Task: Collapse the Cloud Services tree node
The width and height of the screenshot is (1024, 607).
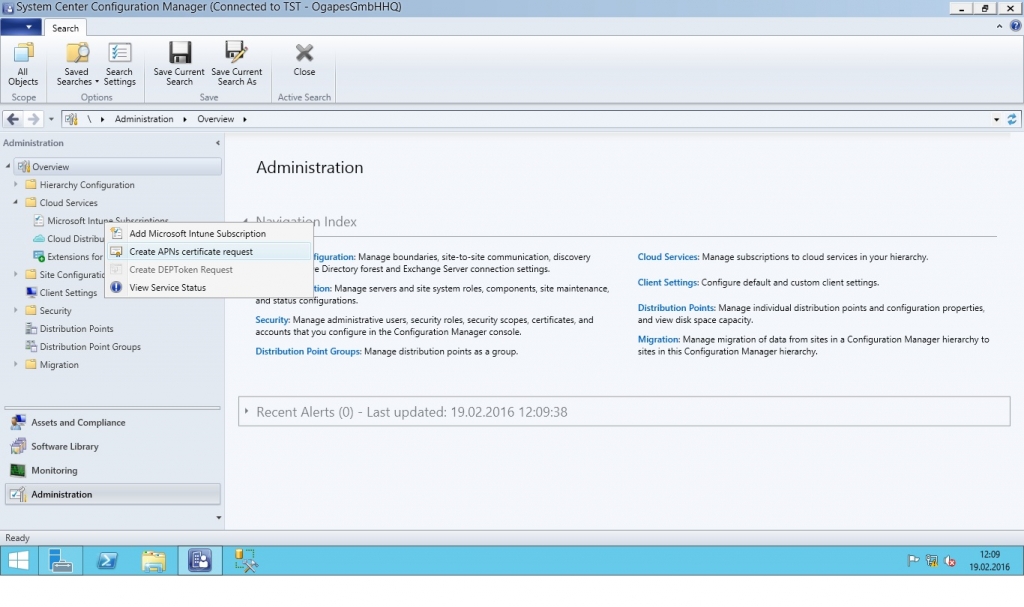Action: pos(16,203)
